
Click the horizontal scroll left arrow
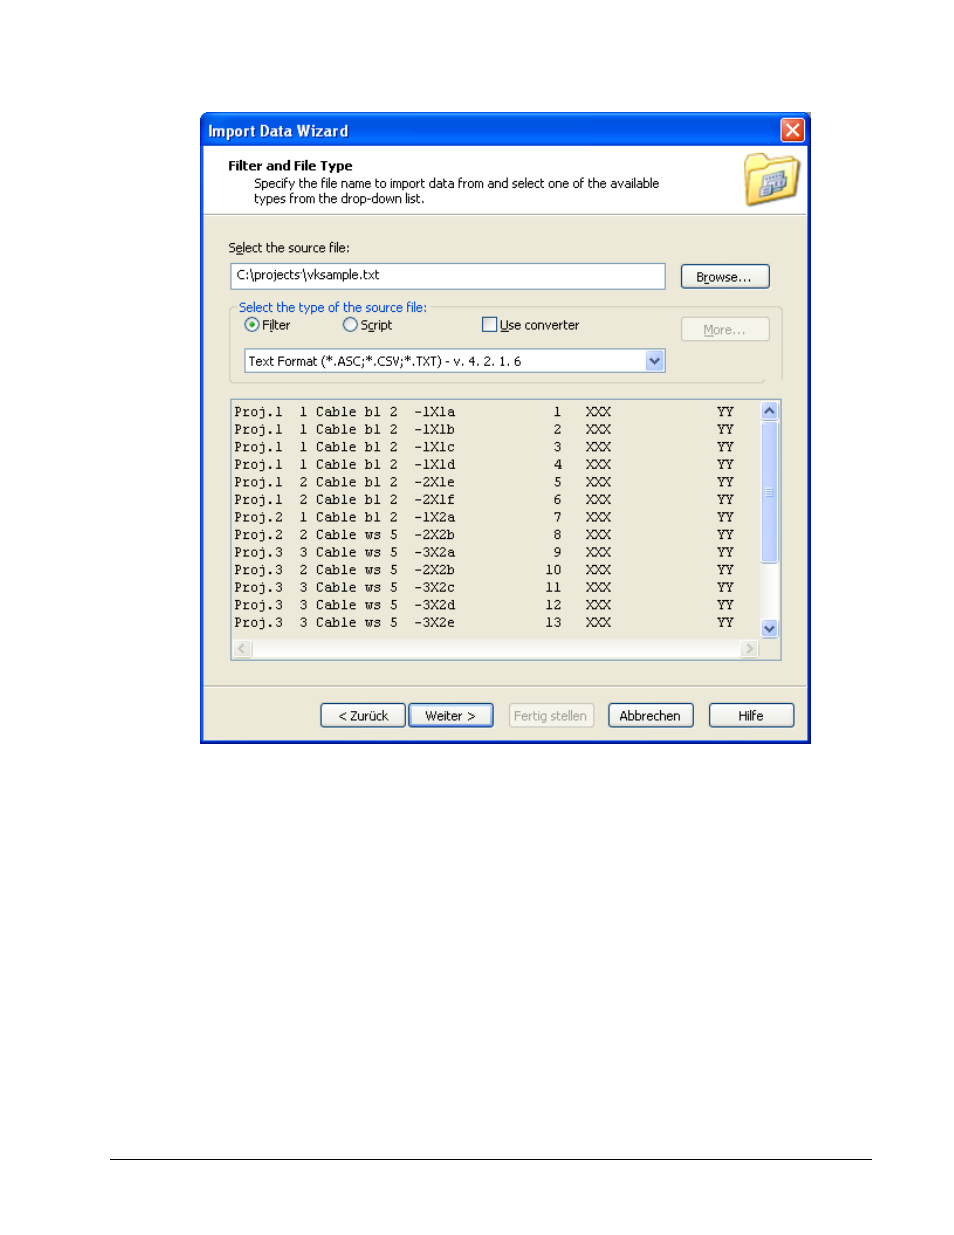[242, 649]
